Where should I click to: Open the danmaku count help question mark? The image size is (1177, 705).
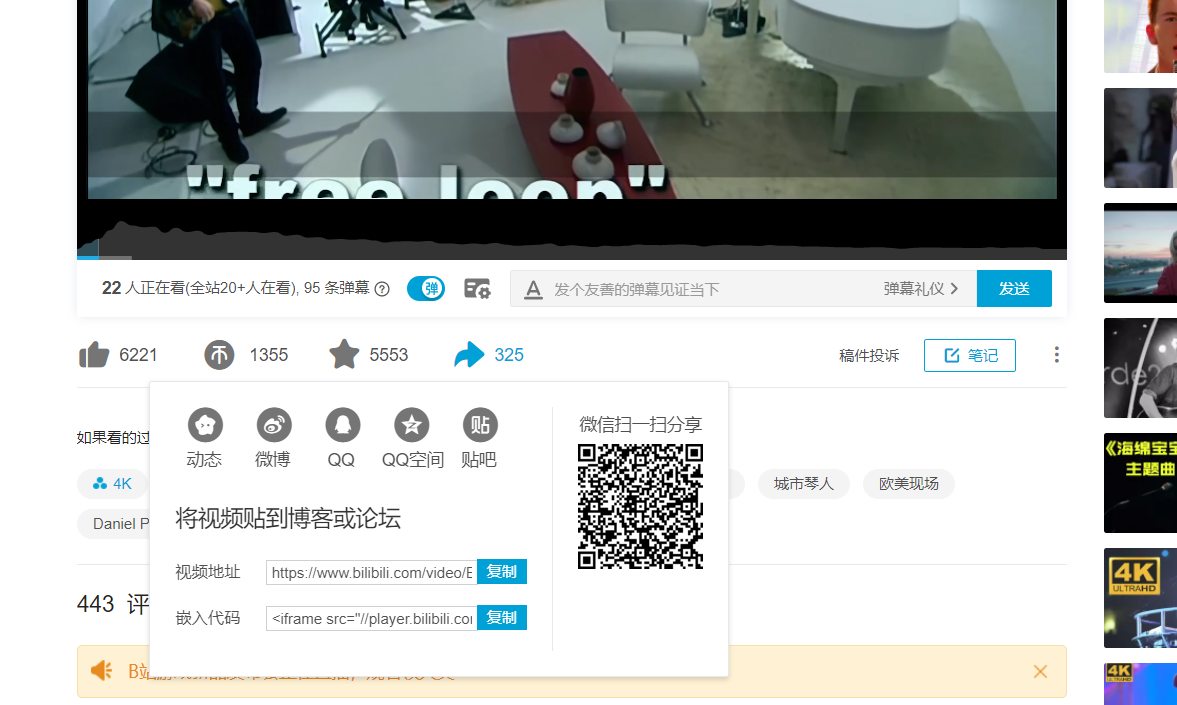point(382,289)
